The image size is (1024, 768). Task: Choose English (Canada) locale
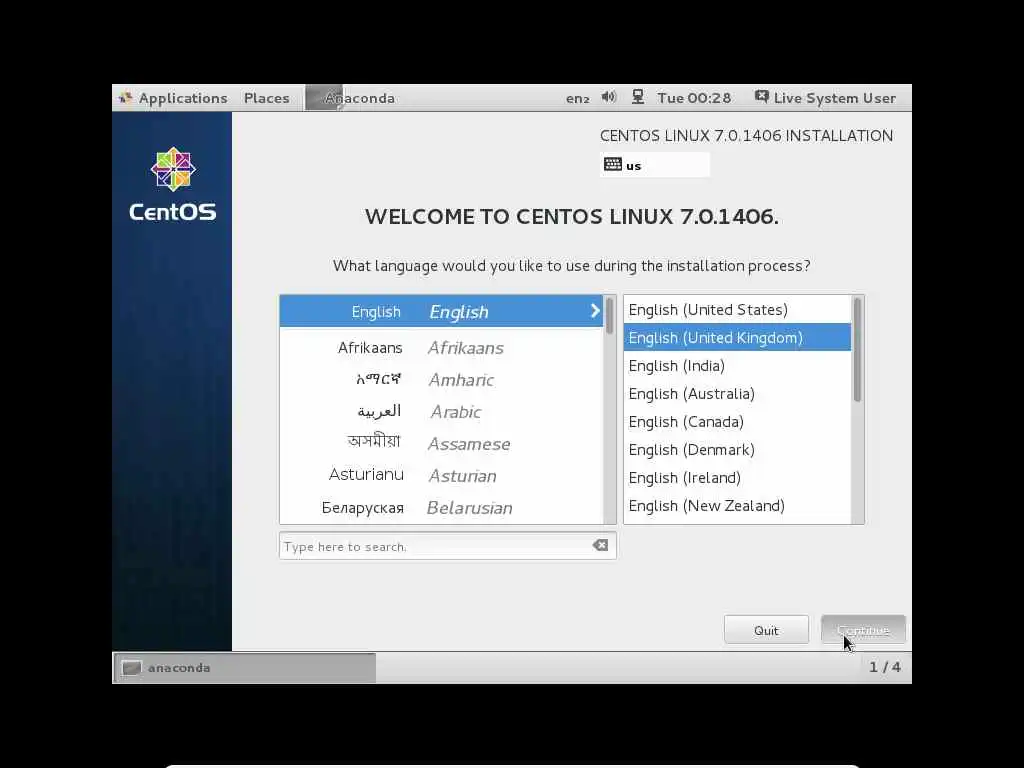(x=737, y=422)
